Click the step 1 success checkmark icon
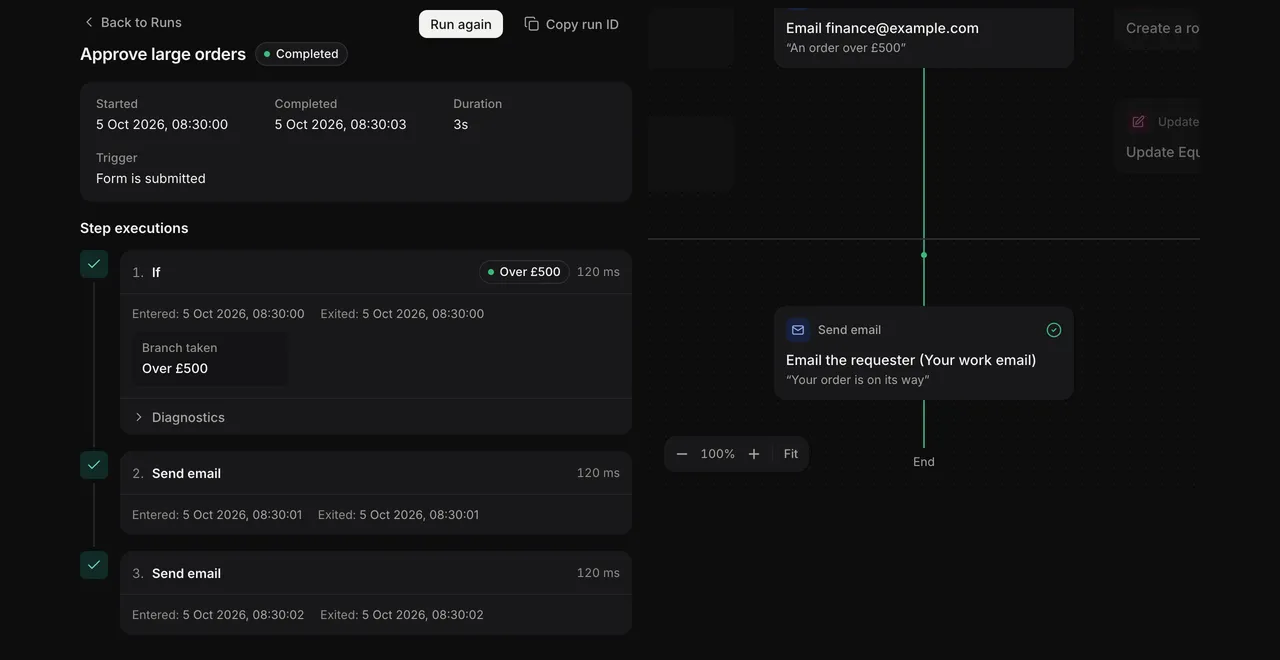This screenshot has width=1280, height=660. (x=94, y=264)
